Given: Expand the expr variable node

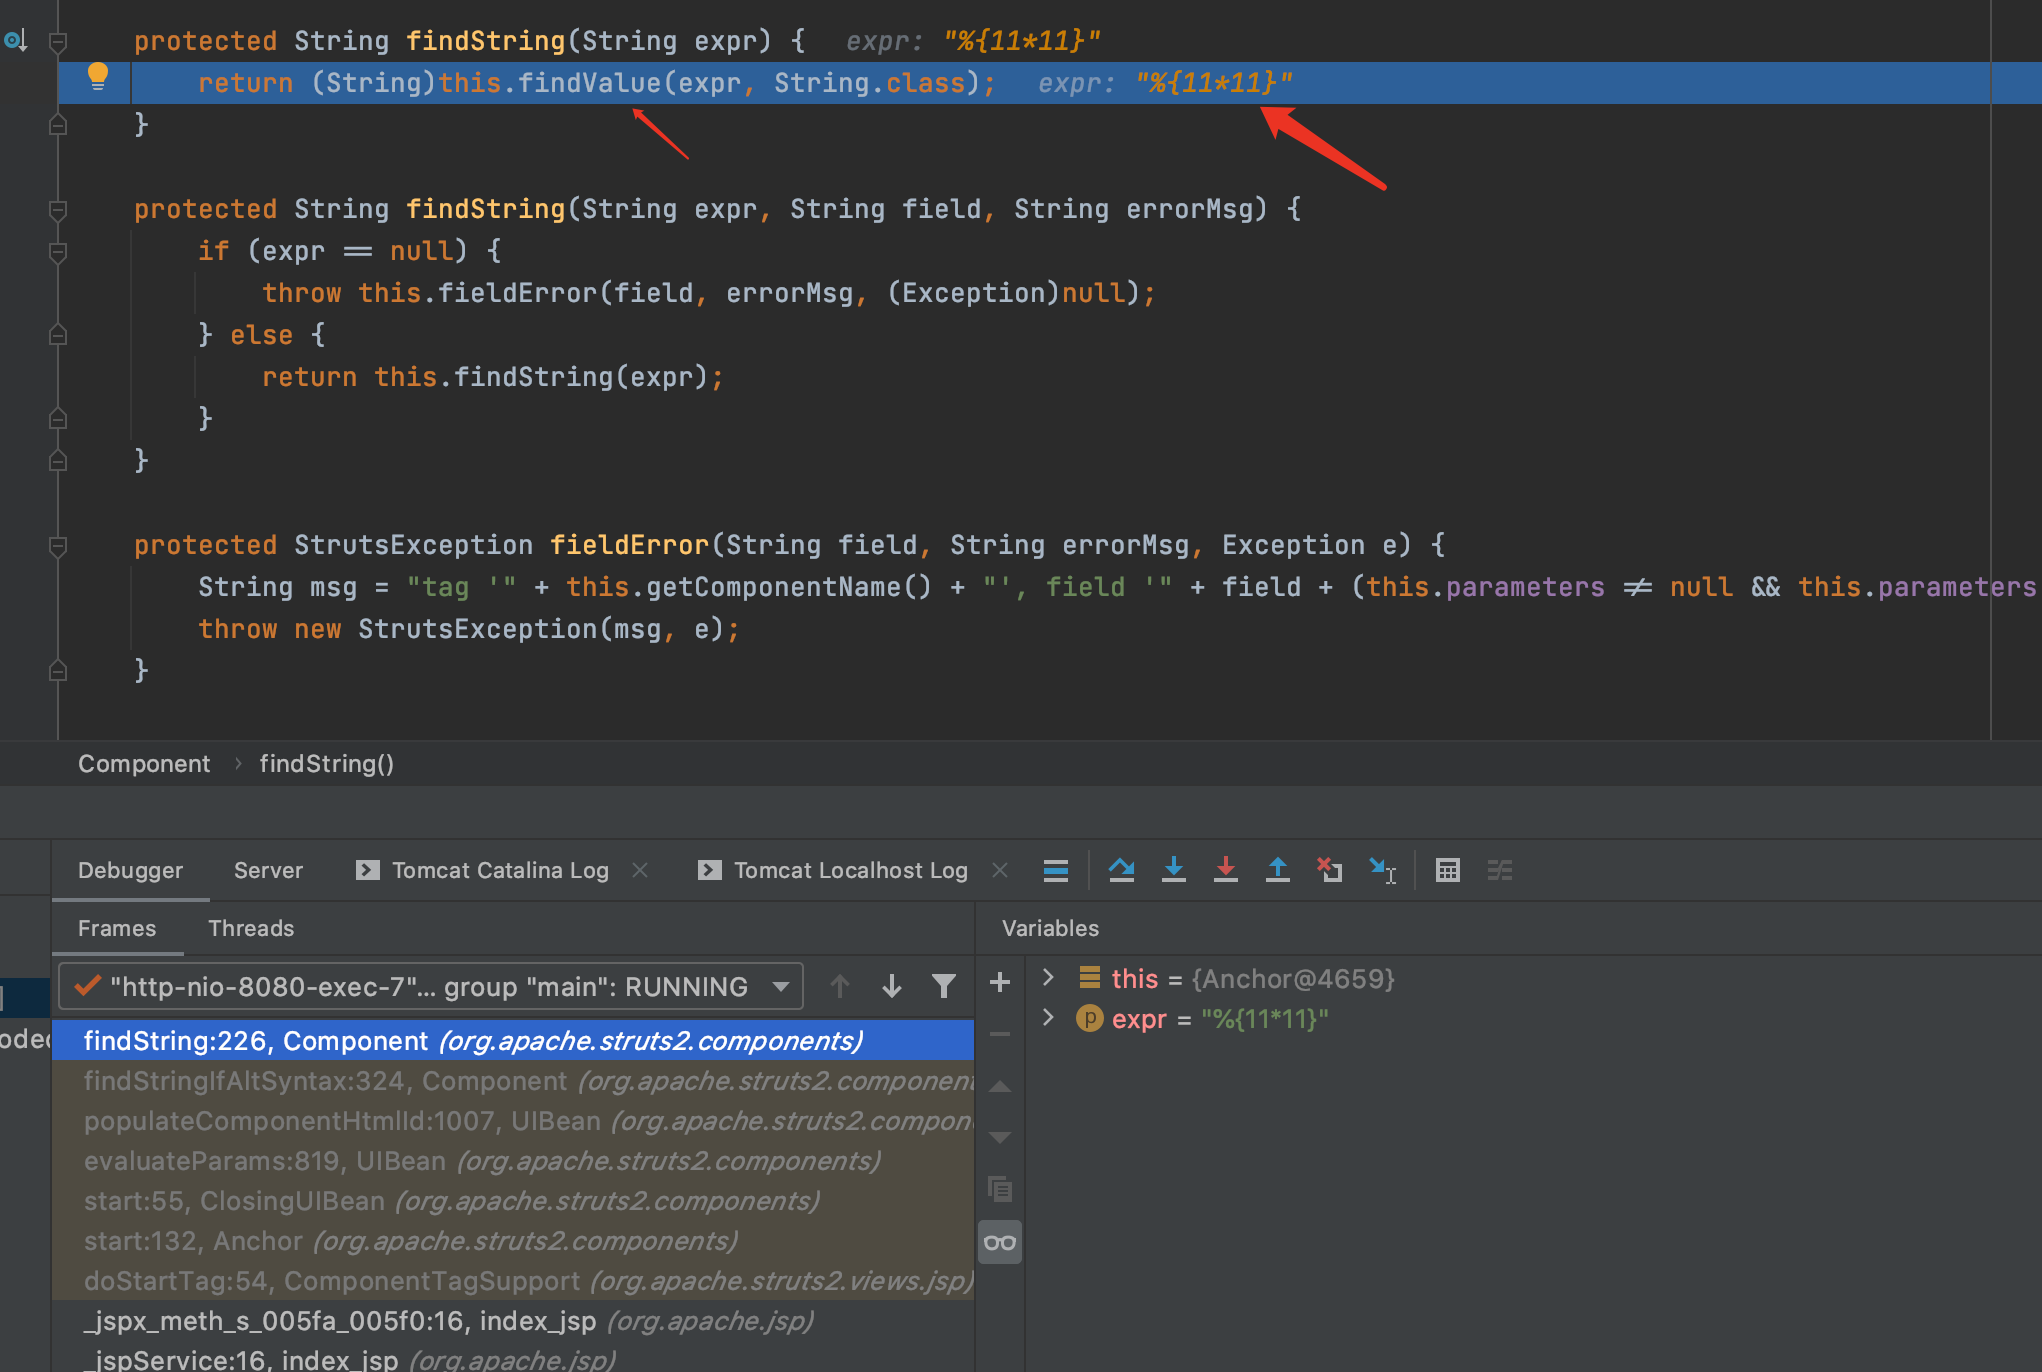Looking at the screenshot, I should coord(1047,1017).
